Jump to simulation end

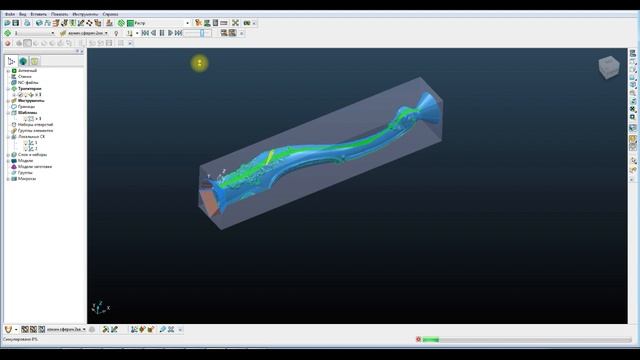click(178, 33)
